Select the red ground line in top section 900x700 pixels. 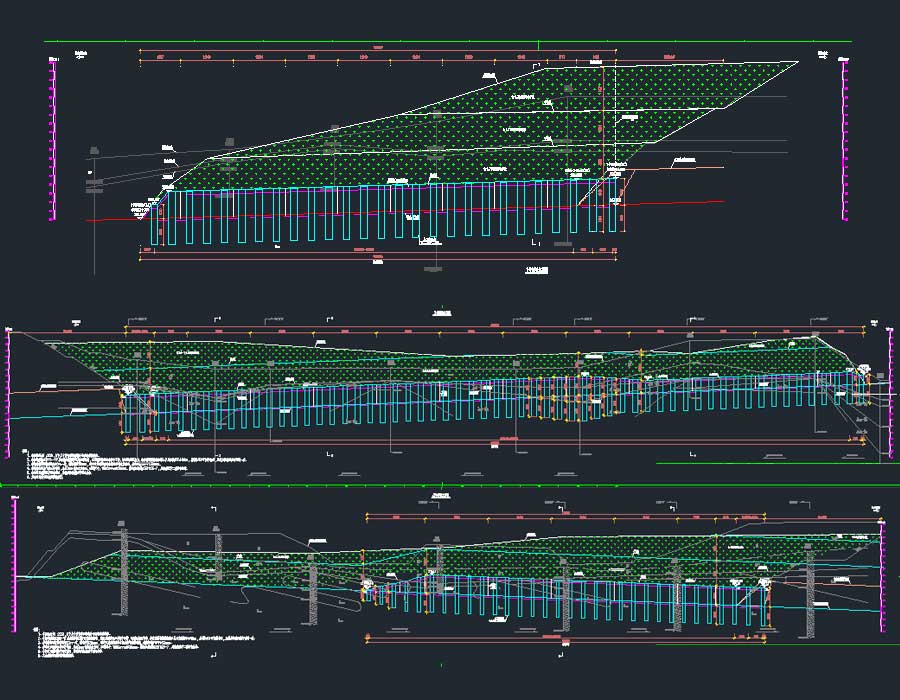[x=300, y=212]
